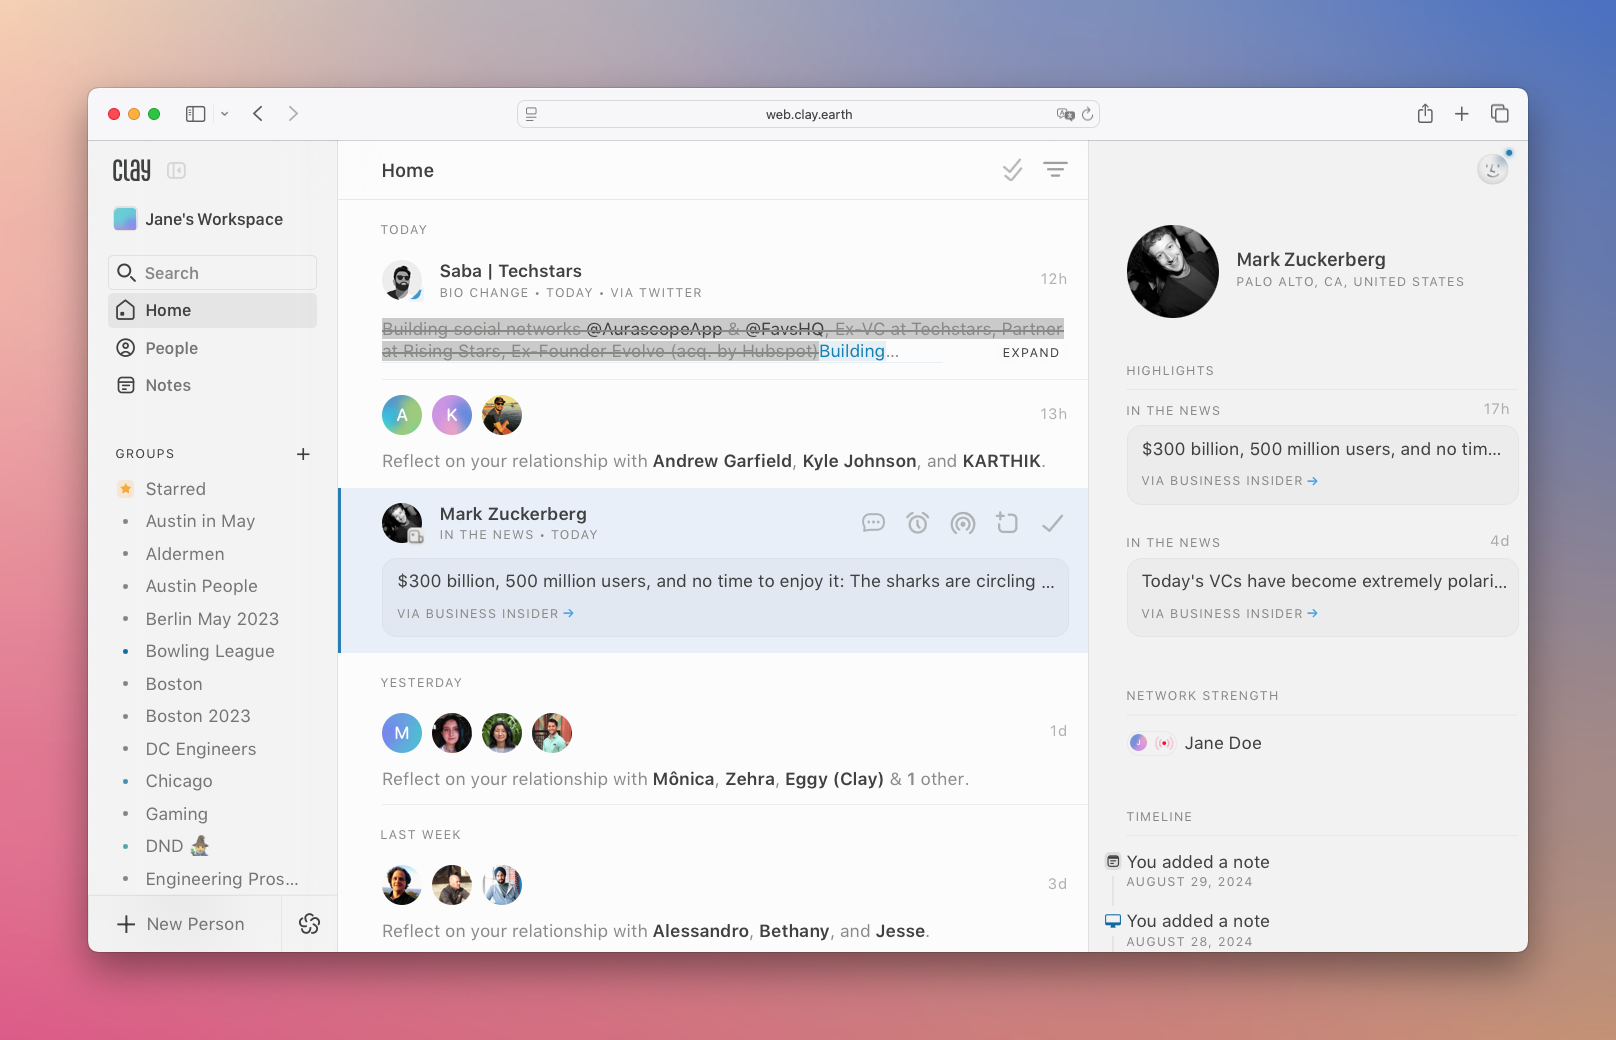The height and width of the screenshot is (1040, 1616).
Task: Click the broadcast icon on Mark Zuckerberg row
Action: coord(962,523)
